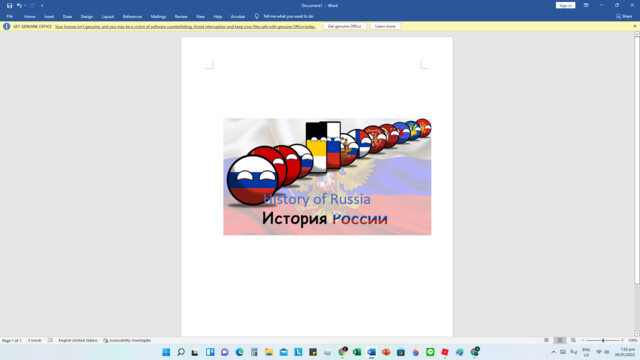Open Microsoft Store from taskbar
This screenshot has height=360, width=640.
coord(401,352)
